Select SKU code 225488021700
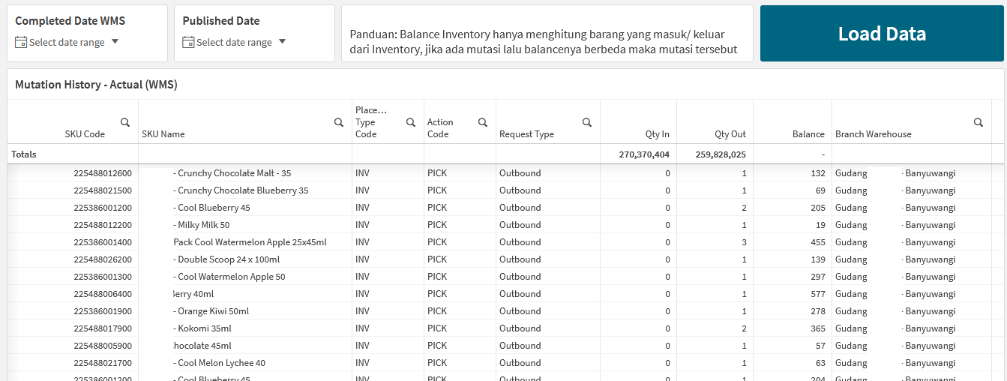This screenshot has width=1007, height=381. click(103, 363)
